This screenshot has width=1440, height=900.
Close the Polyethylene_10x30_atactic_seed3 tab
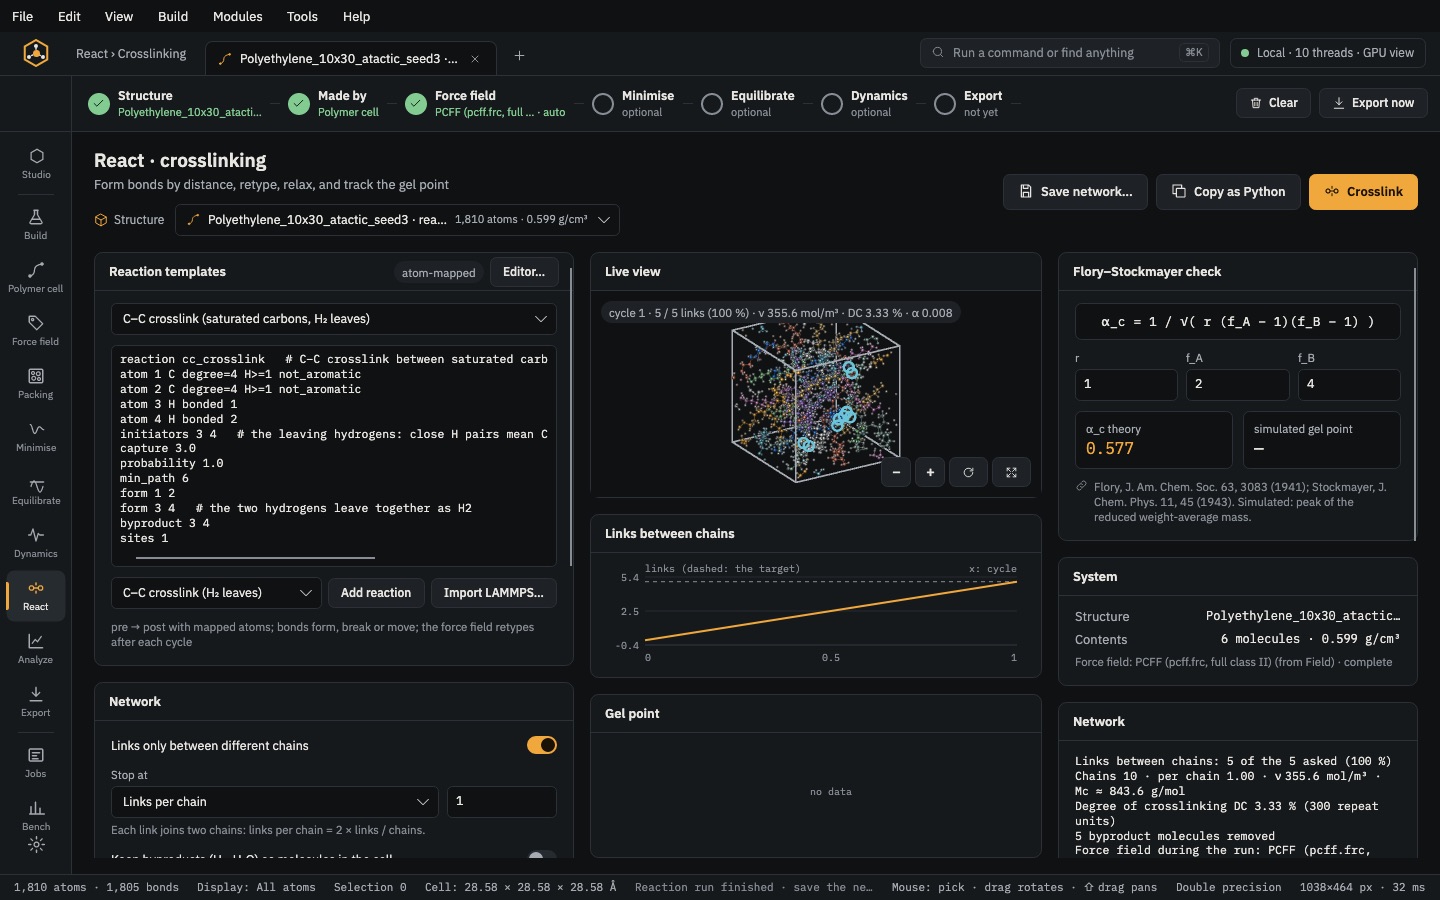475,59
